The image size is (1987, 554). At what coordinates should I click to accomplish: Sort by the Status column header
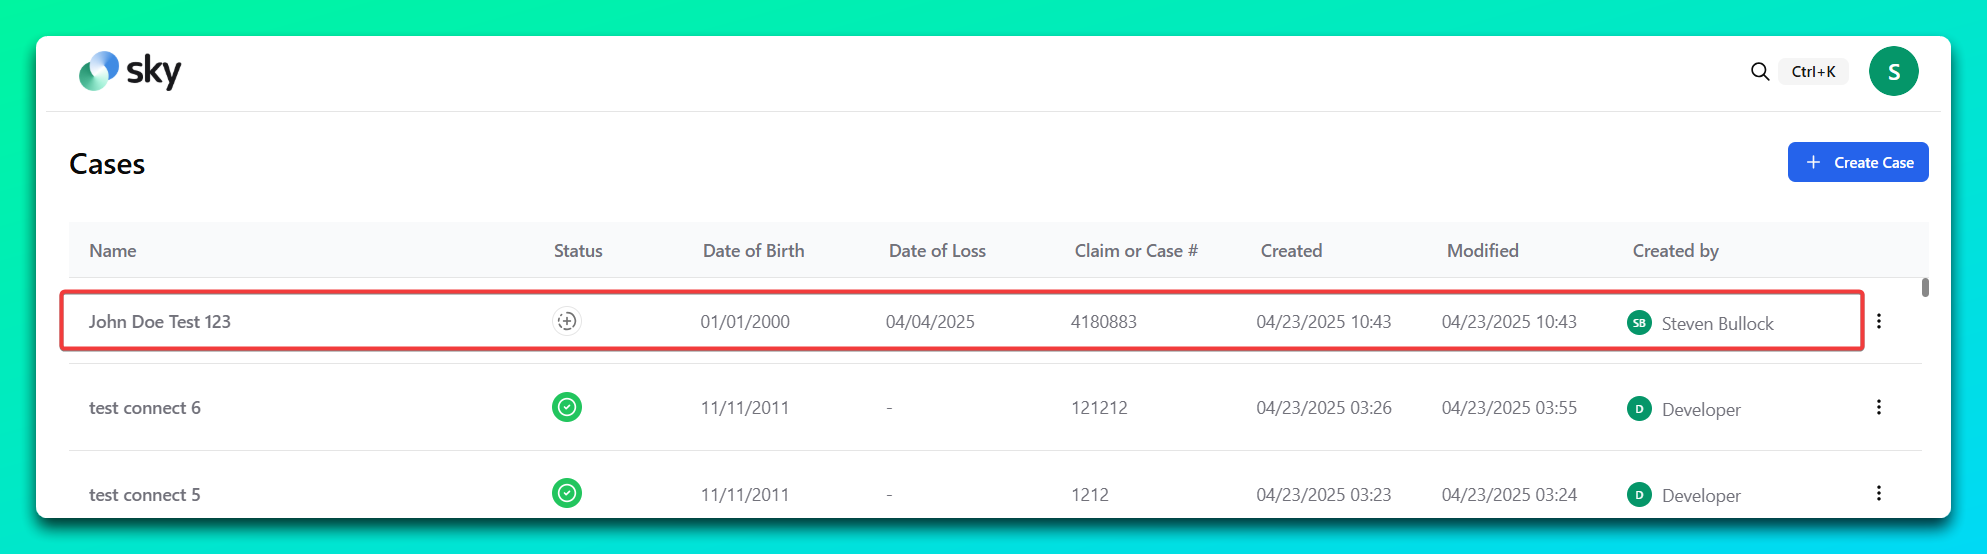click(x=578, y=251)
